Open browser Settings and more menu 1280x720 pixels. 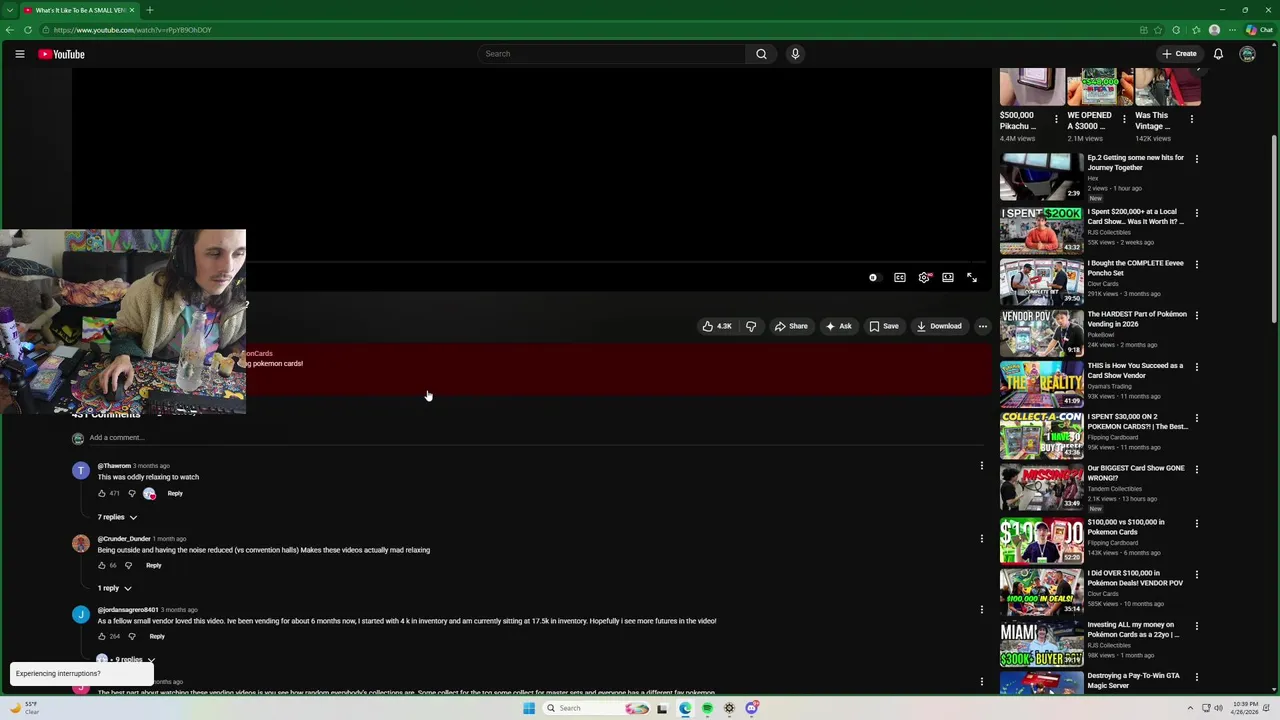(1232, 30)
